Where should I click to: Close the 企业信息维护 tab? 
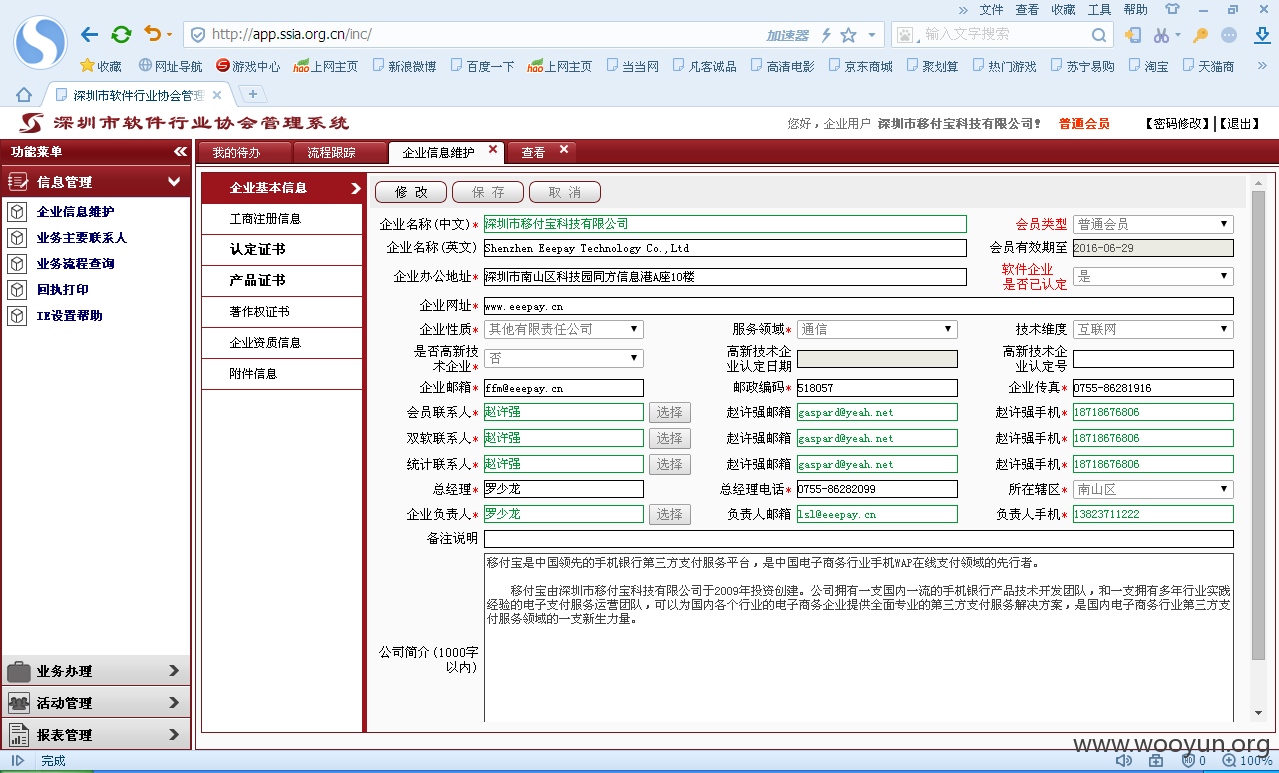(492, 150)
